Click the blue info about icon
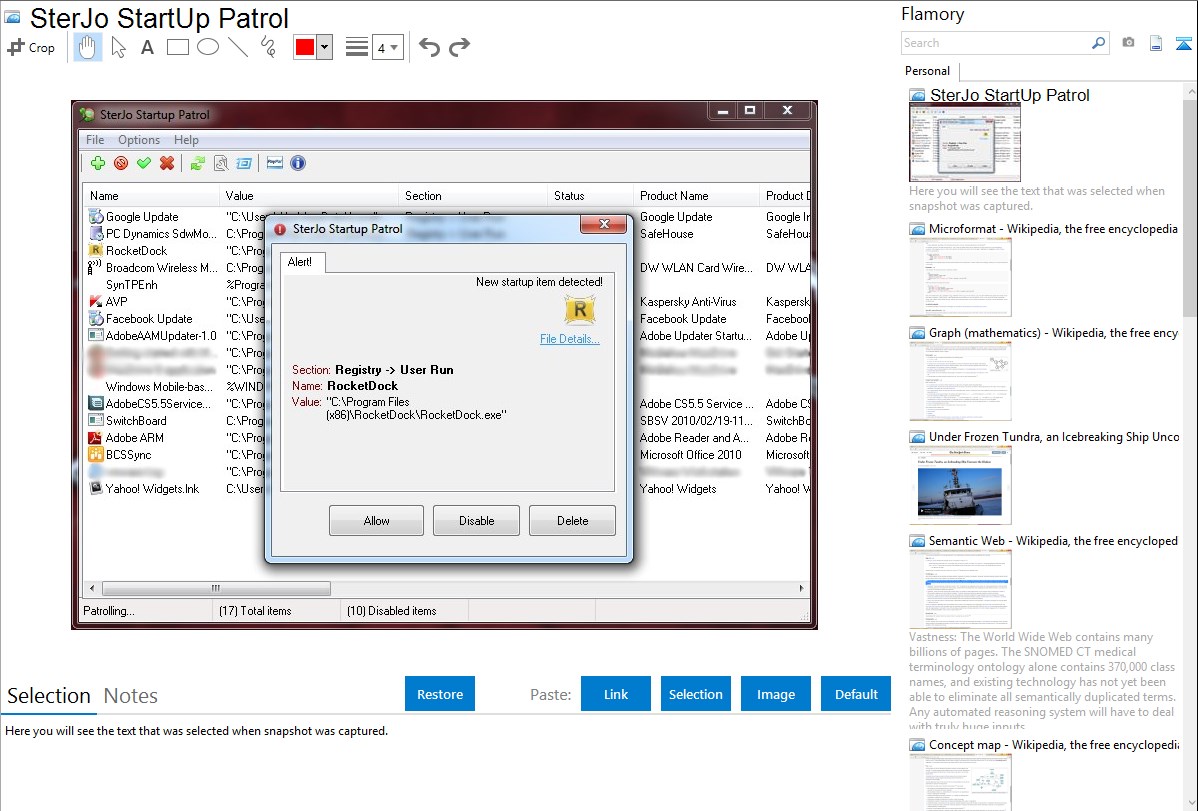This screenshot has height=811, width=1198. [298, 163]
